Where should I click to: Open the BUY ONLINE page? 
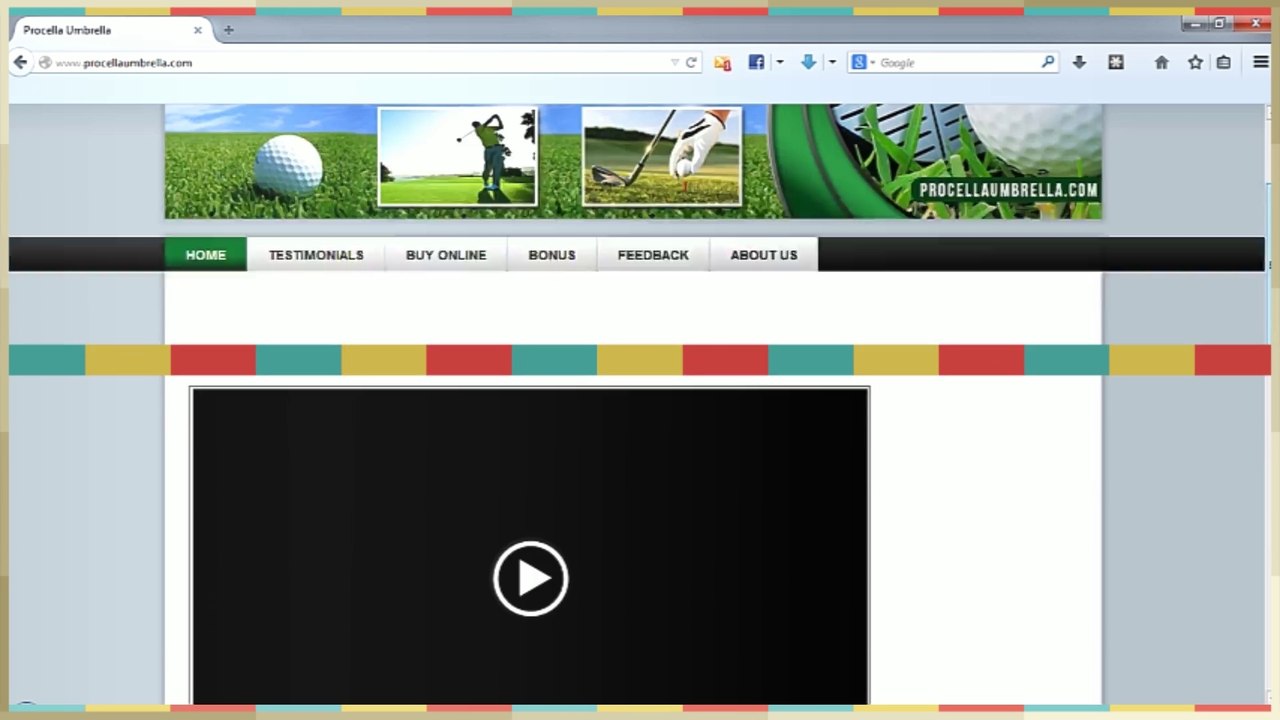coord(446,255)
